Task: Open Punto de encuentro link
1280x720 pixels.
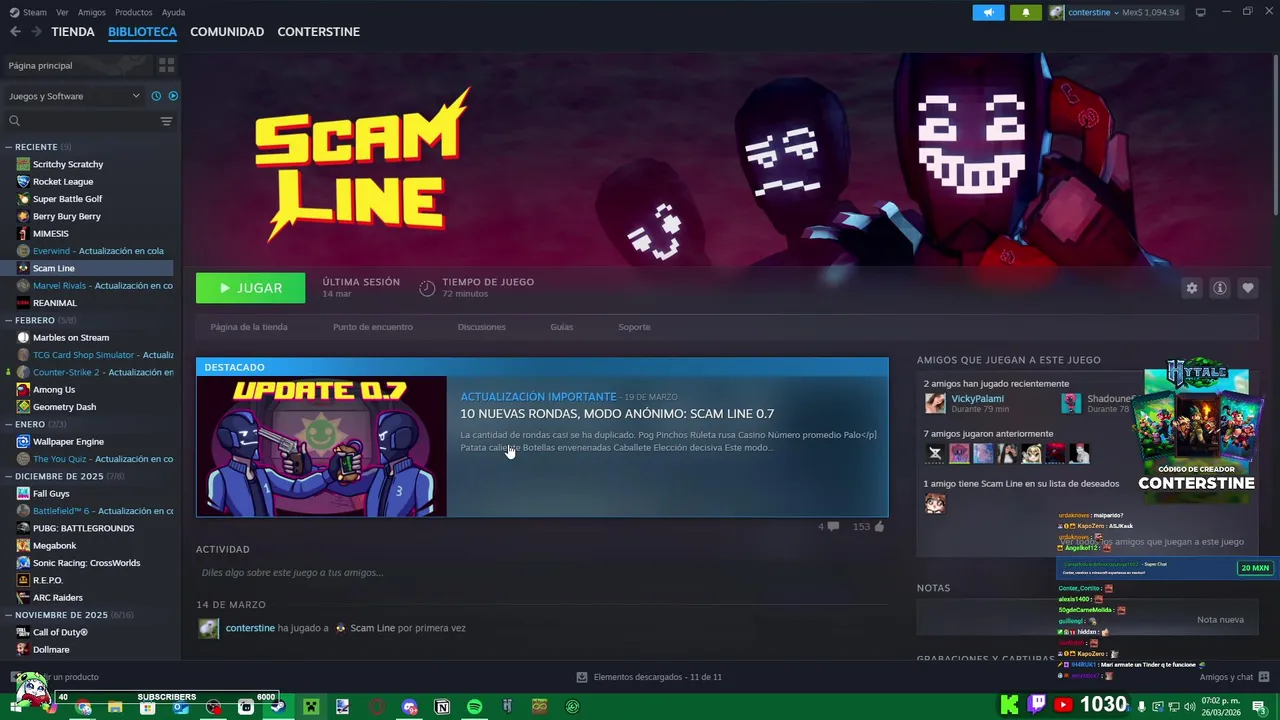Action: coord(372,327)
